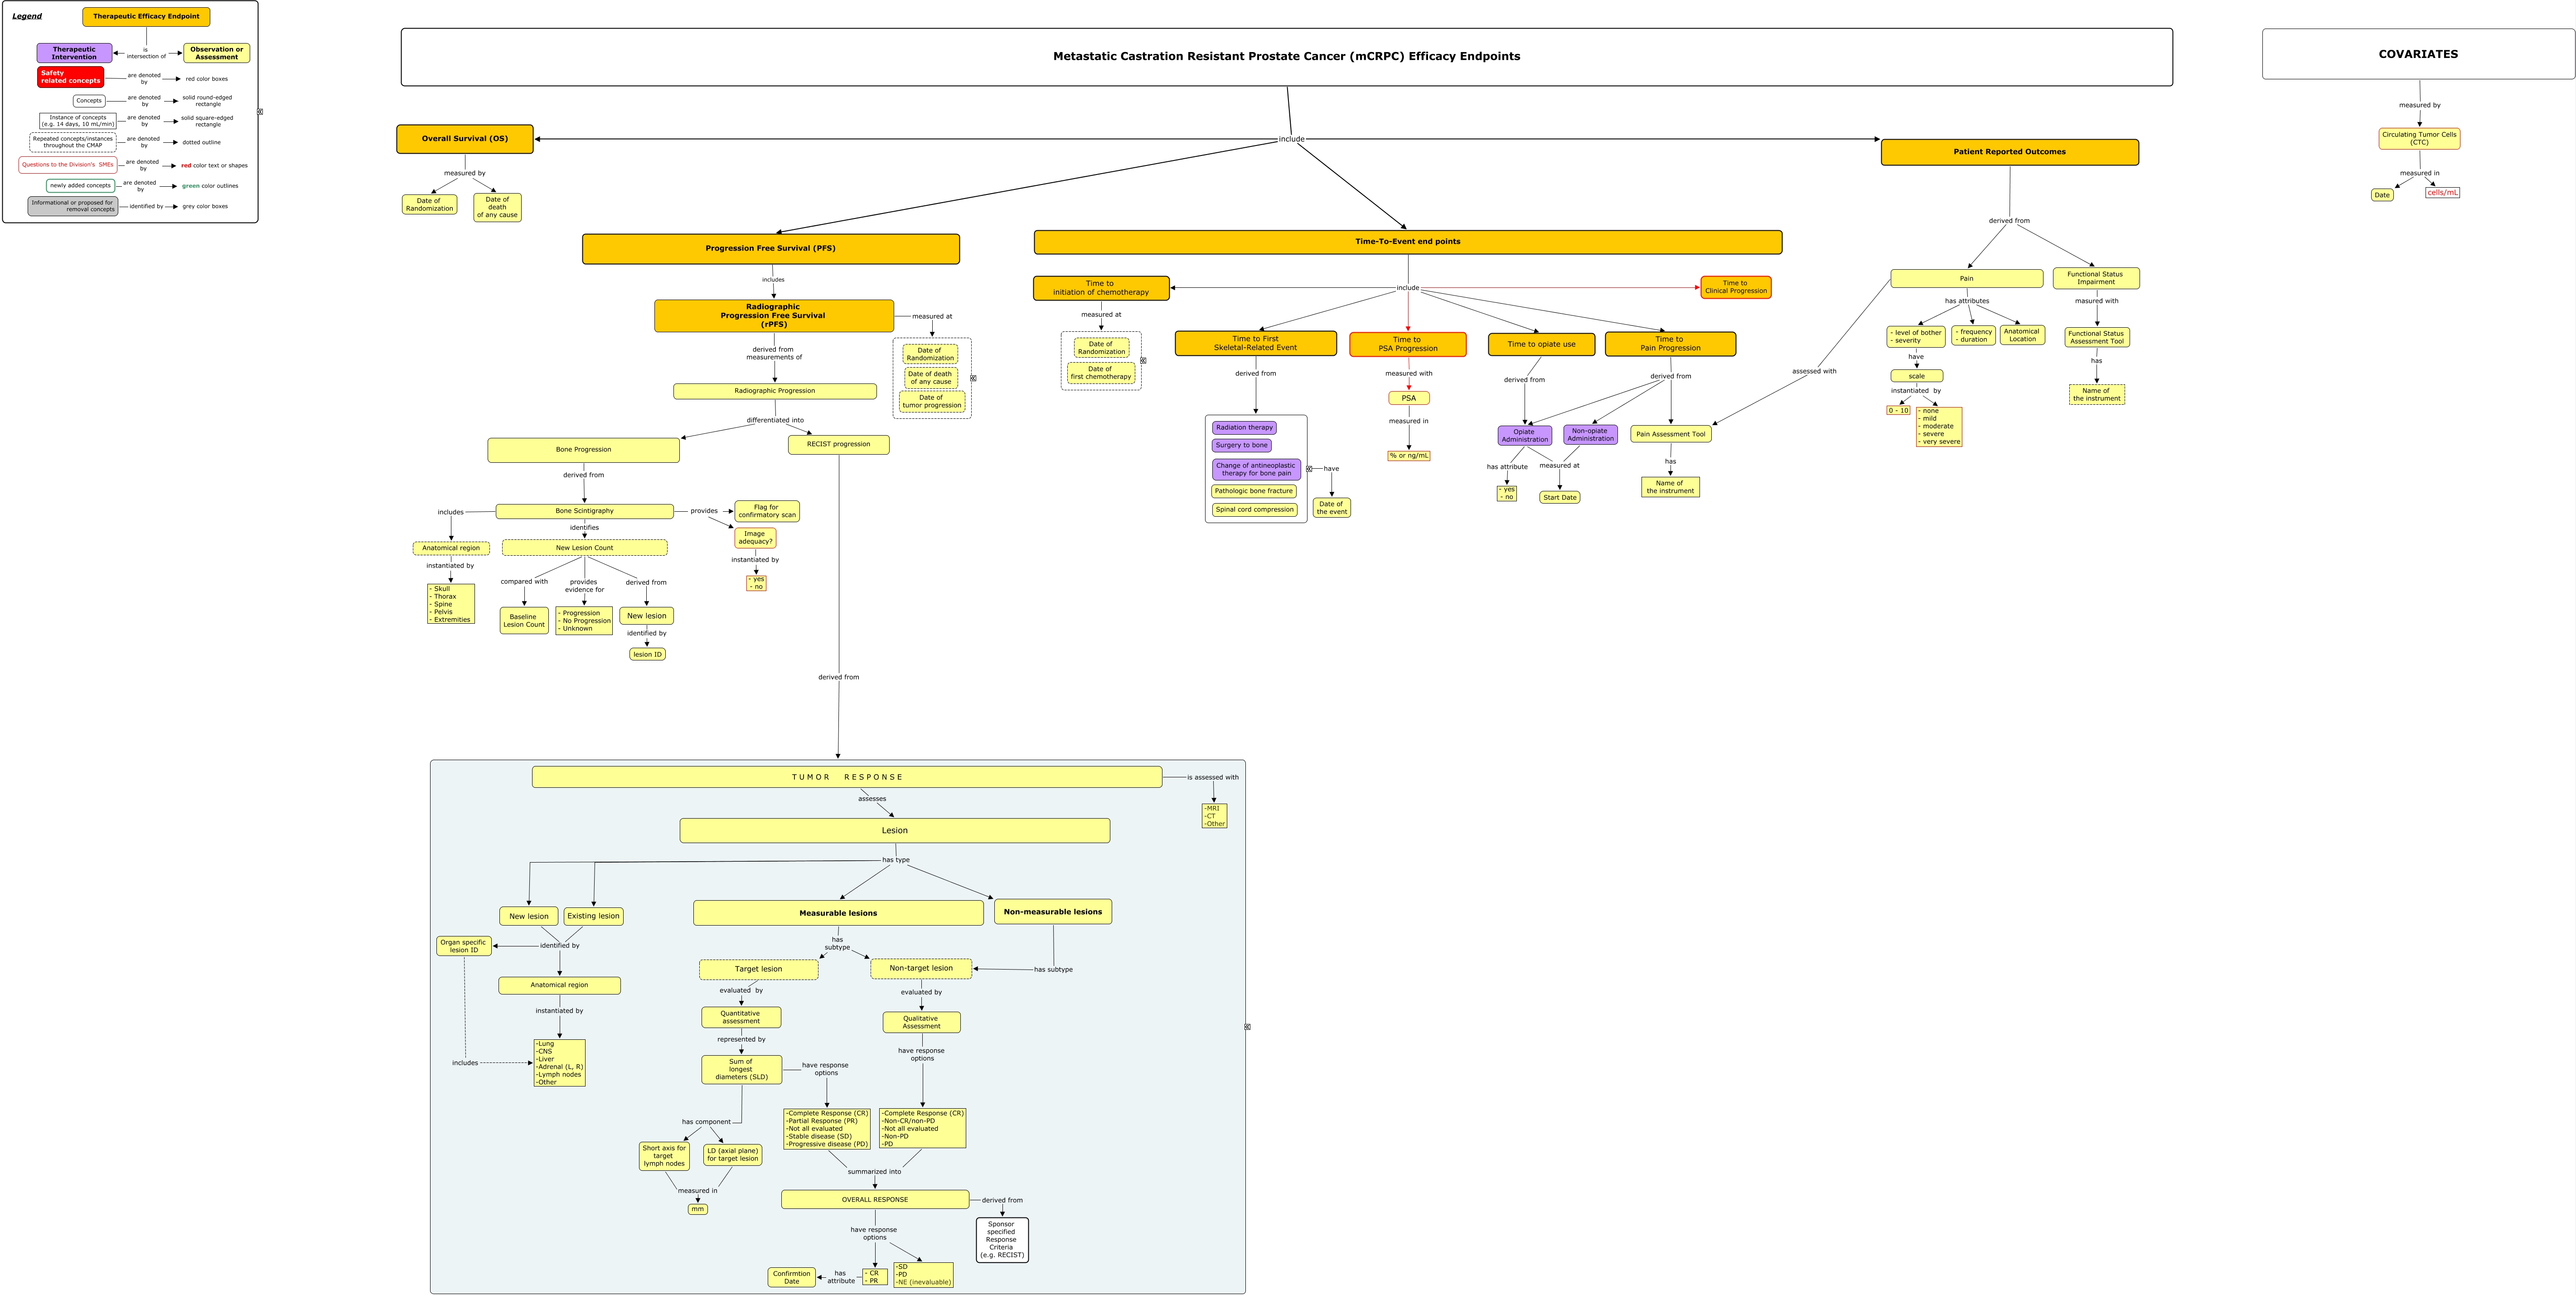
Task: Select the purple Radiation therapy node
Action: pyautogui.click(x=1244, y=428)
